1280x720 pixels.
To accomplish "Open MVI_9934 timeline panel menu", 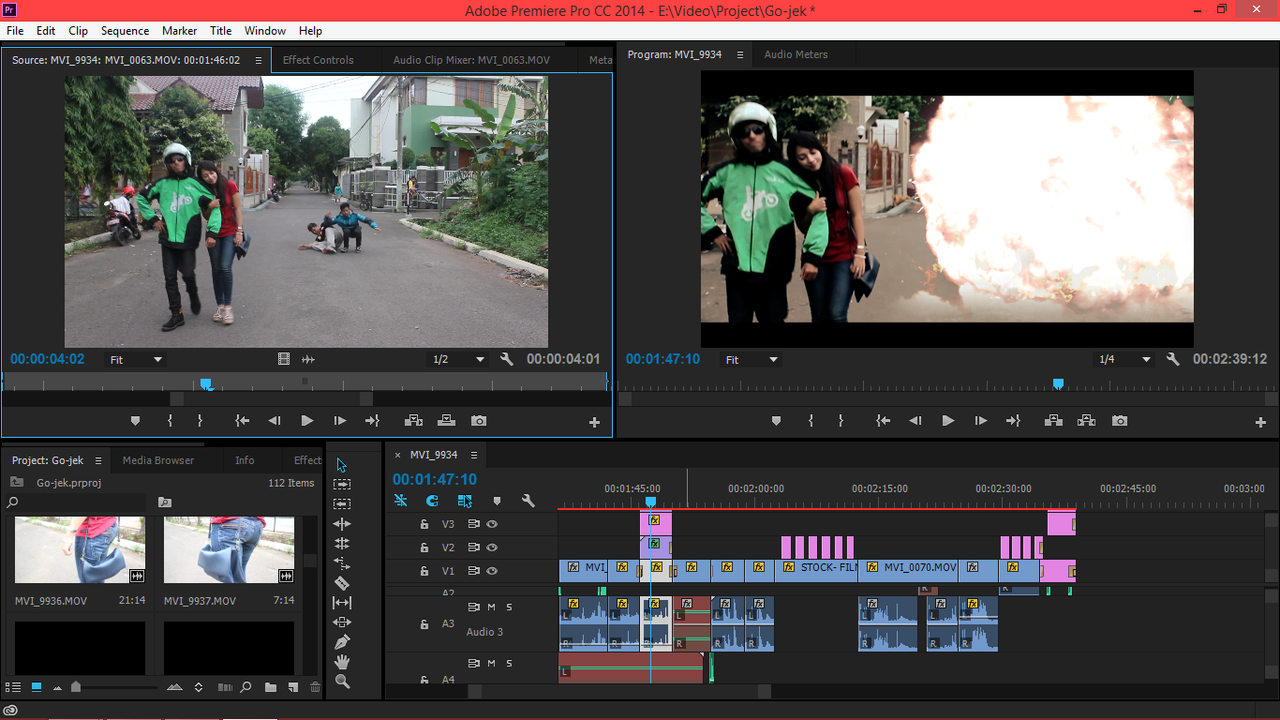I will coord(474,454).
